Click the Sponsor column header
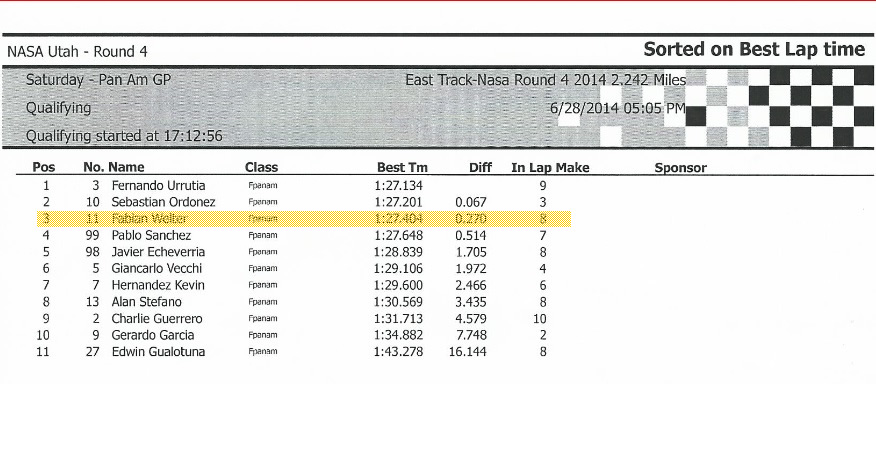 tap(680, 168)
